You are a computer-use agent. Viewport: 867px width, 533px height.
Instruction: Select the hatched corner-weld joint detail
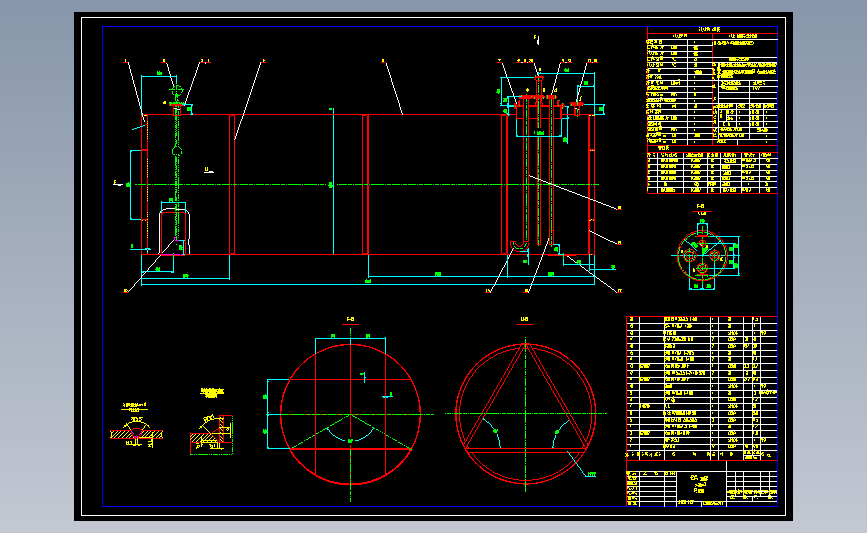(x=212, y=435)
